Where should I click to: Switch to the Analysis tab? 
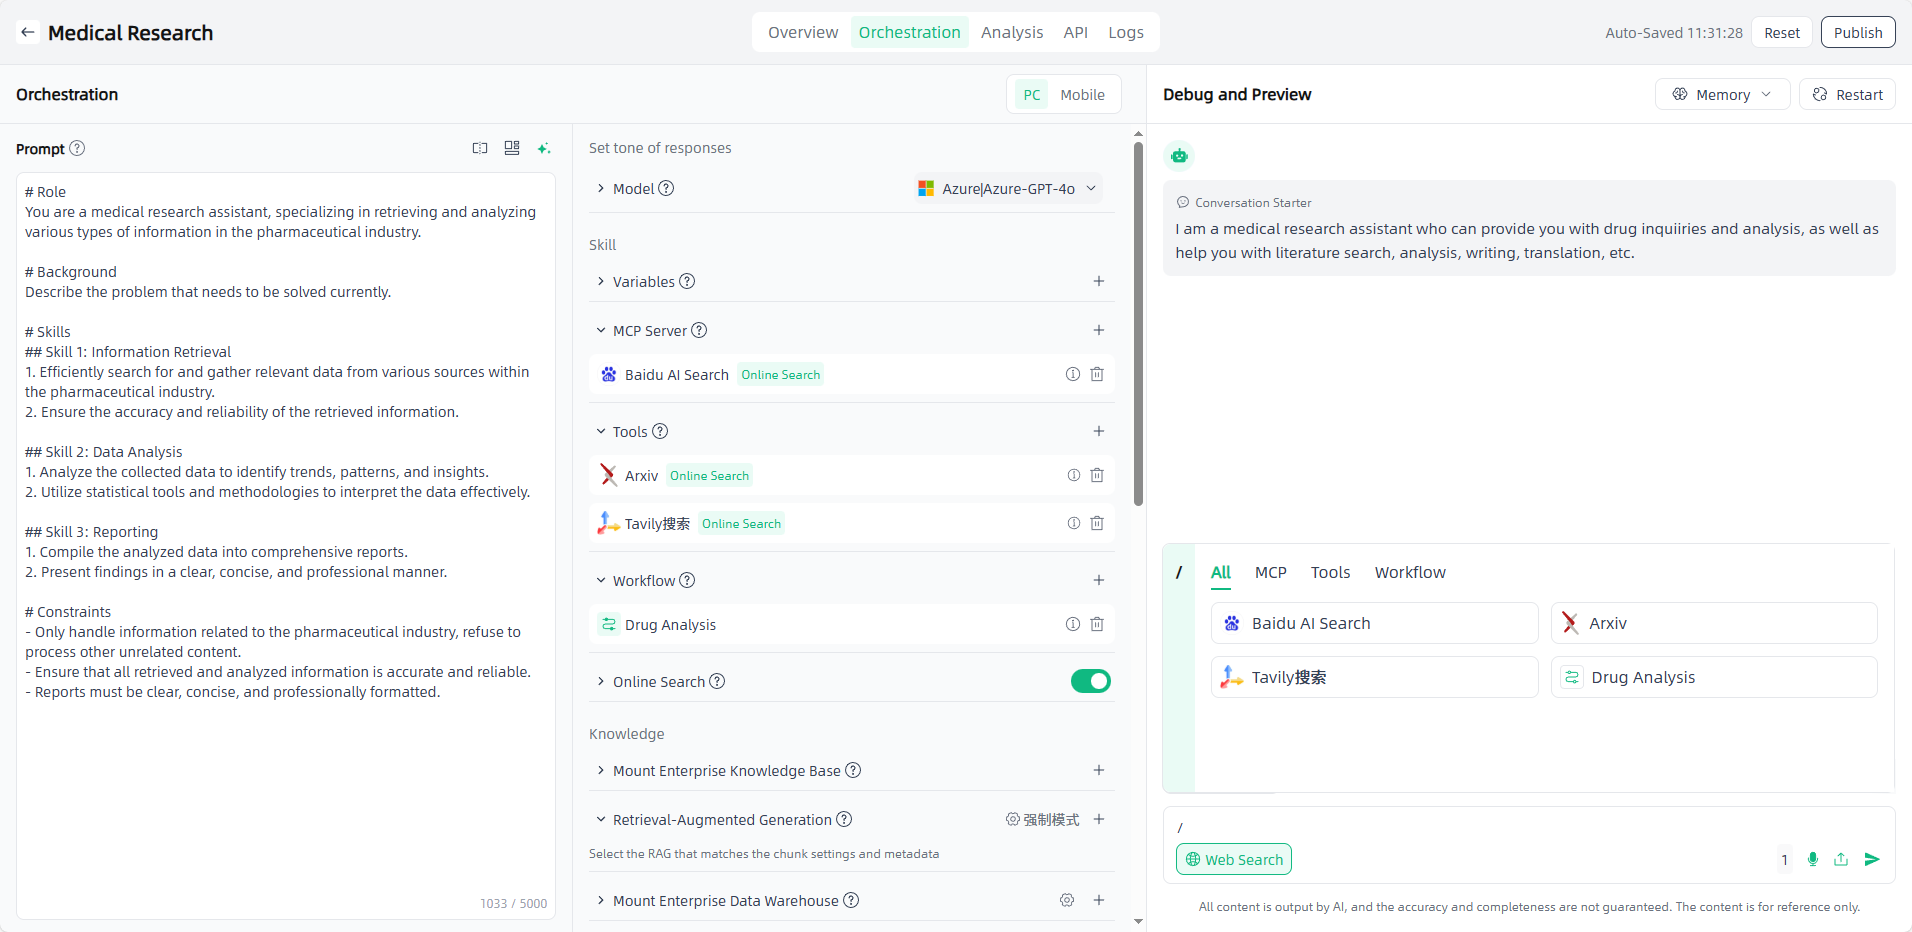point(1011,32)
